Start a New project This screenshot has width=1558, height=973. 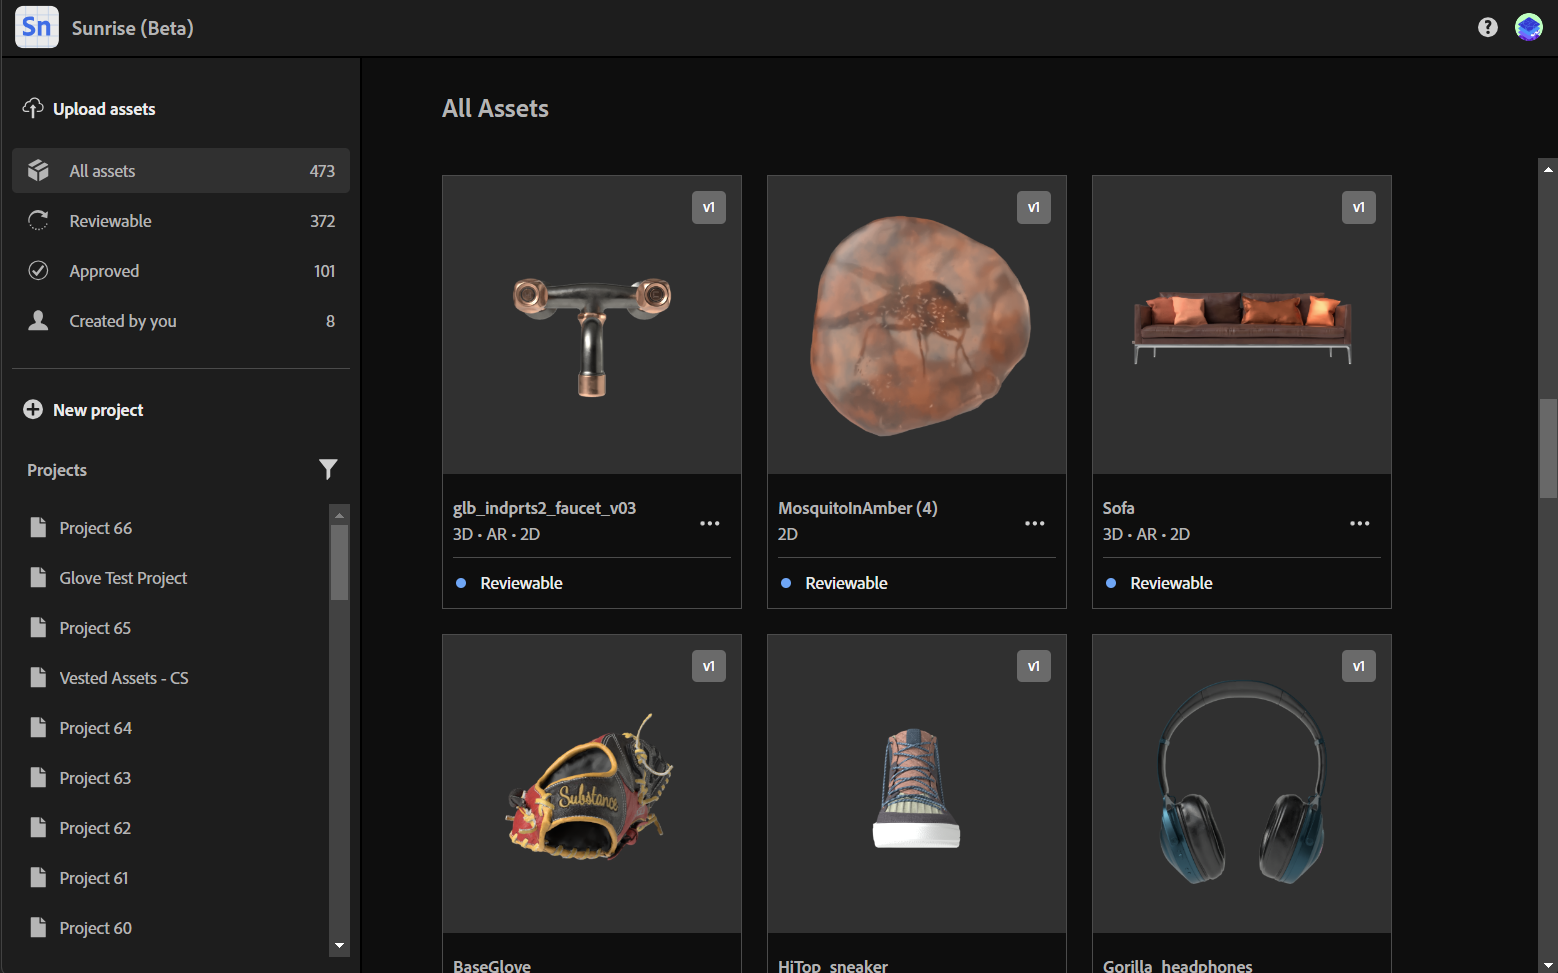point(97,409)
